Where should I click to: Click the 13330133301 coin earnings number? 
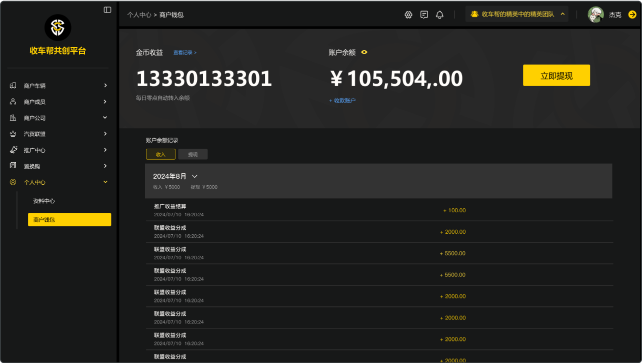(204, 79)
